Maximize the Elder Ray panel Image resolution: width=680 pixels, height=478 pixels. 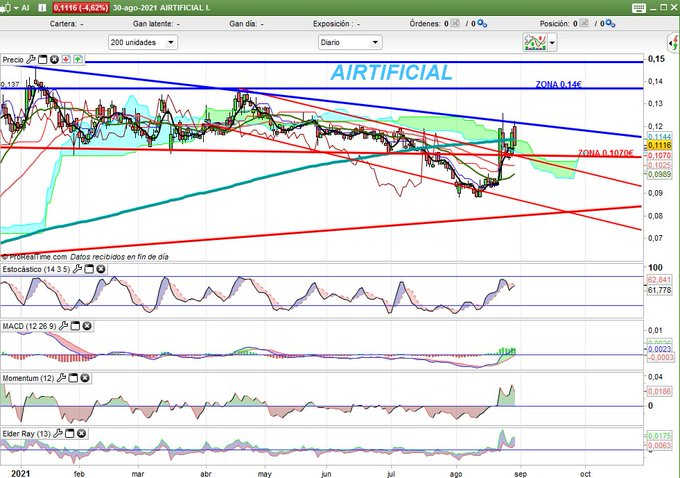click(70, 433)
